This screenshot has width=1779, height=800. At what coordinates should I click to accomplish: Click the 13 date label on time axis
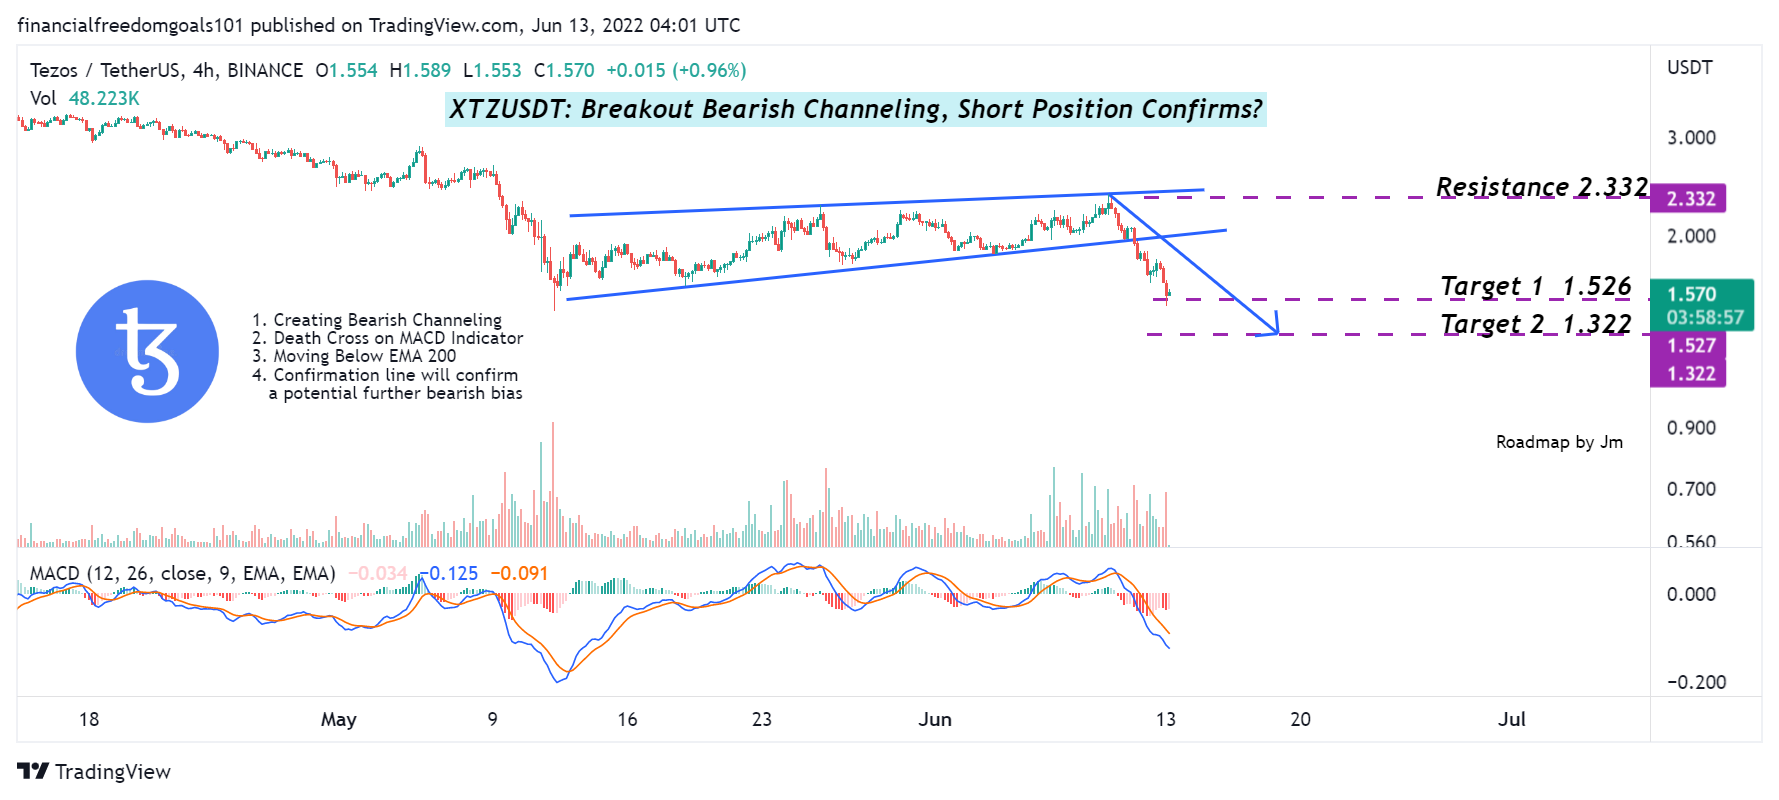click(x=1166, y=719)
